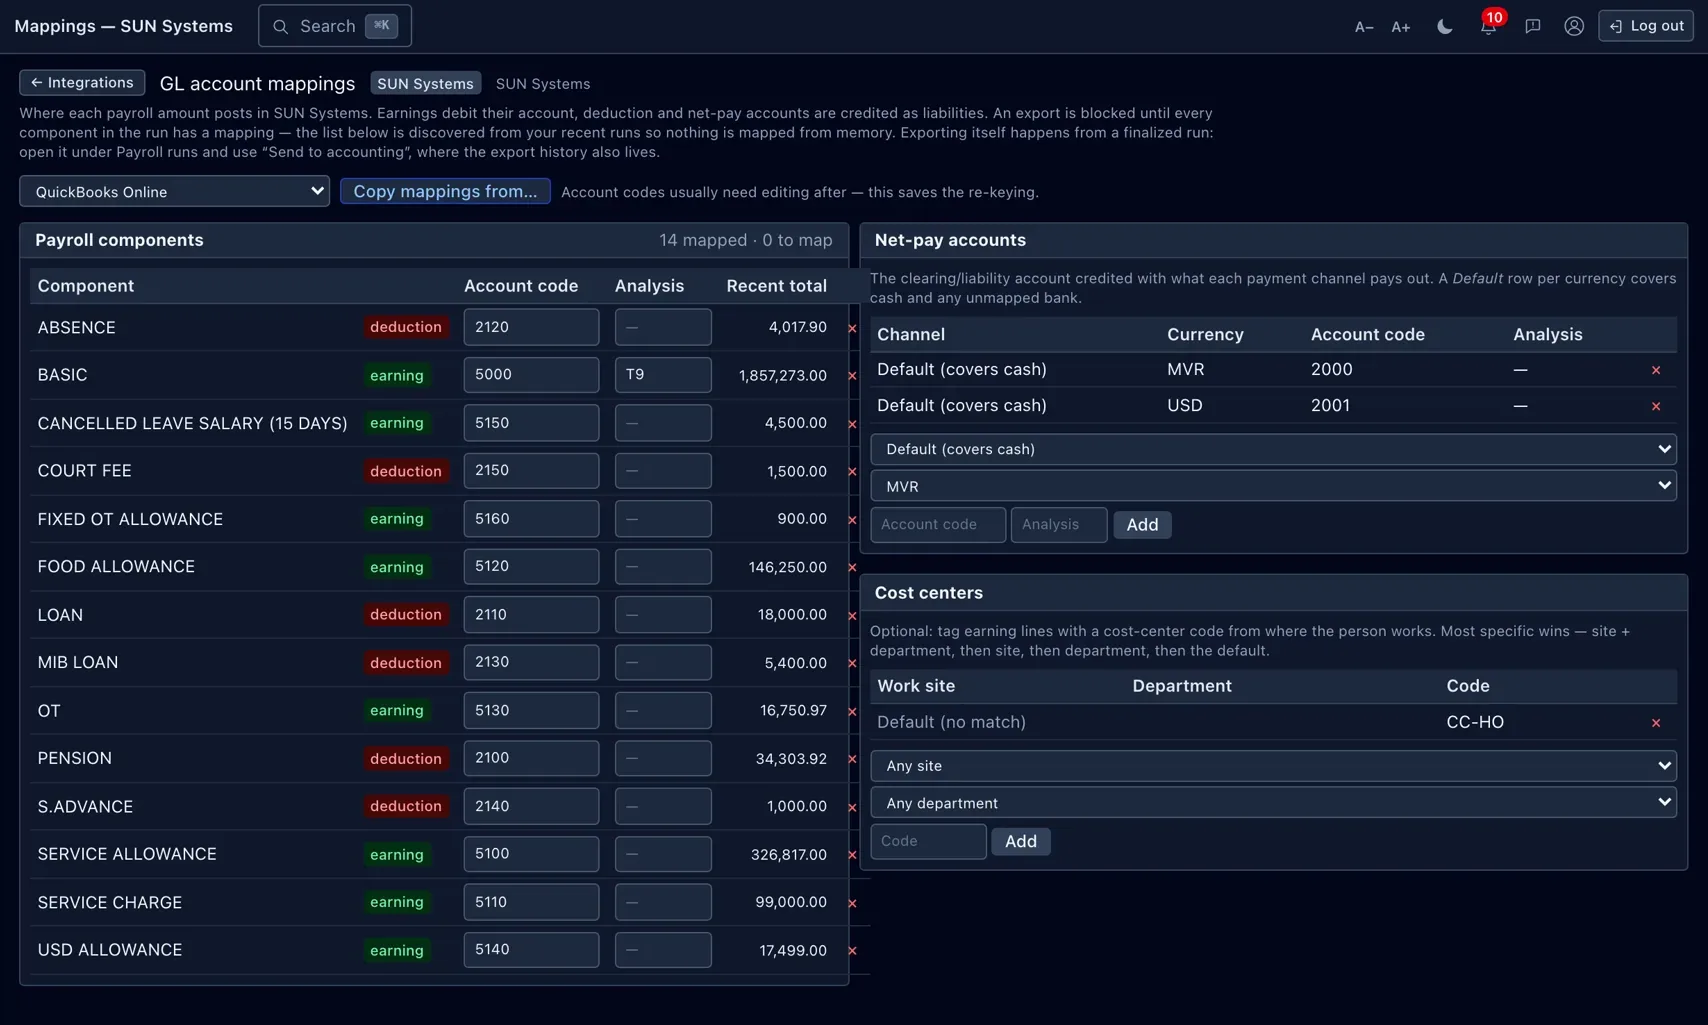Open the QuickBooks Online source dropdown
1708x1025 pixels.
[175, 191]
